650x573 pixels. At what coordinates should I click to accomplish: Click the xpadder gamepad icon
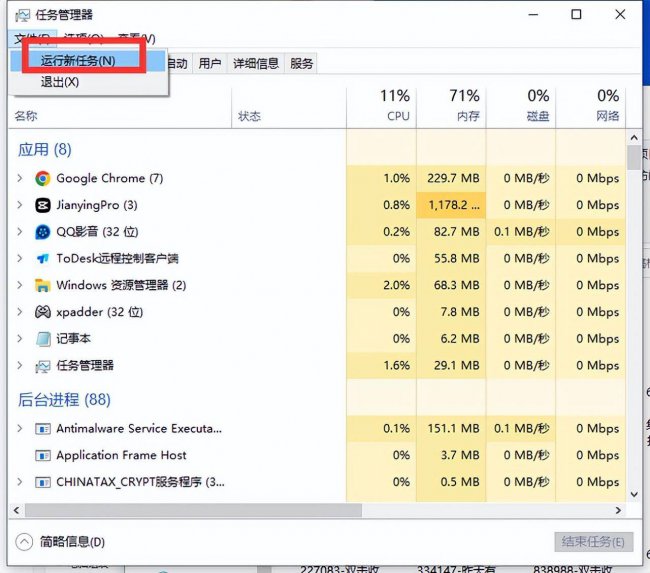[43, 312]
